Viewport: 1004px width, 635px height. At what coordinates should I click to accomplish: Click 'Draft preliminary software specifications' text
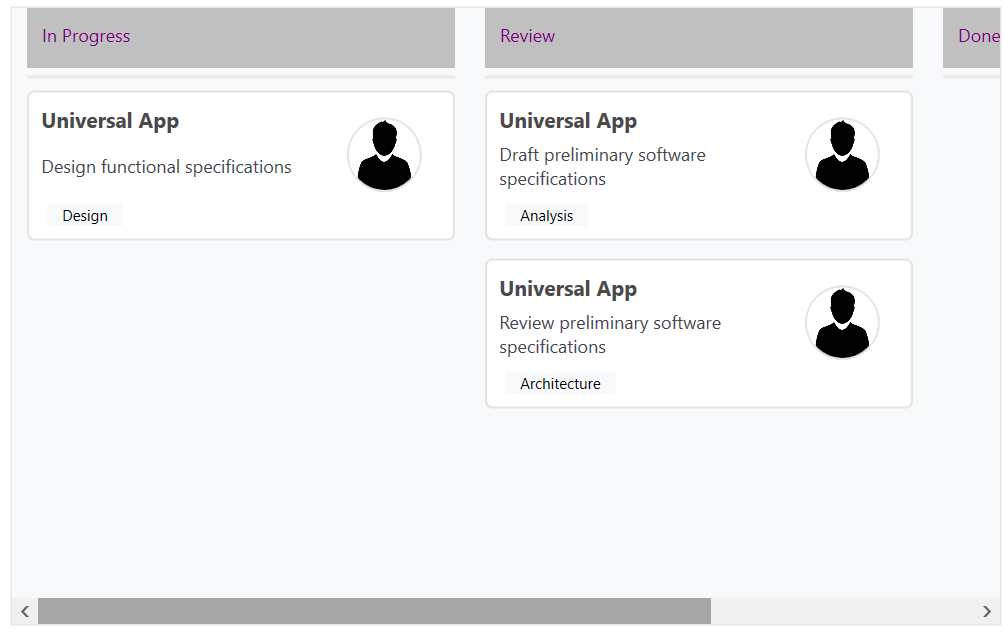[x=603, y=166]
